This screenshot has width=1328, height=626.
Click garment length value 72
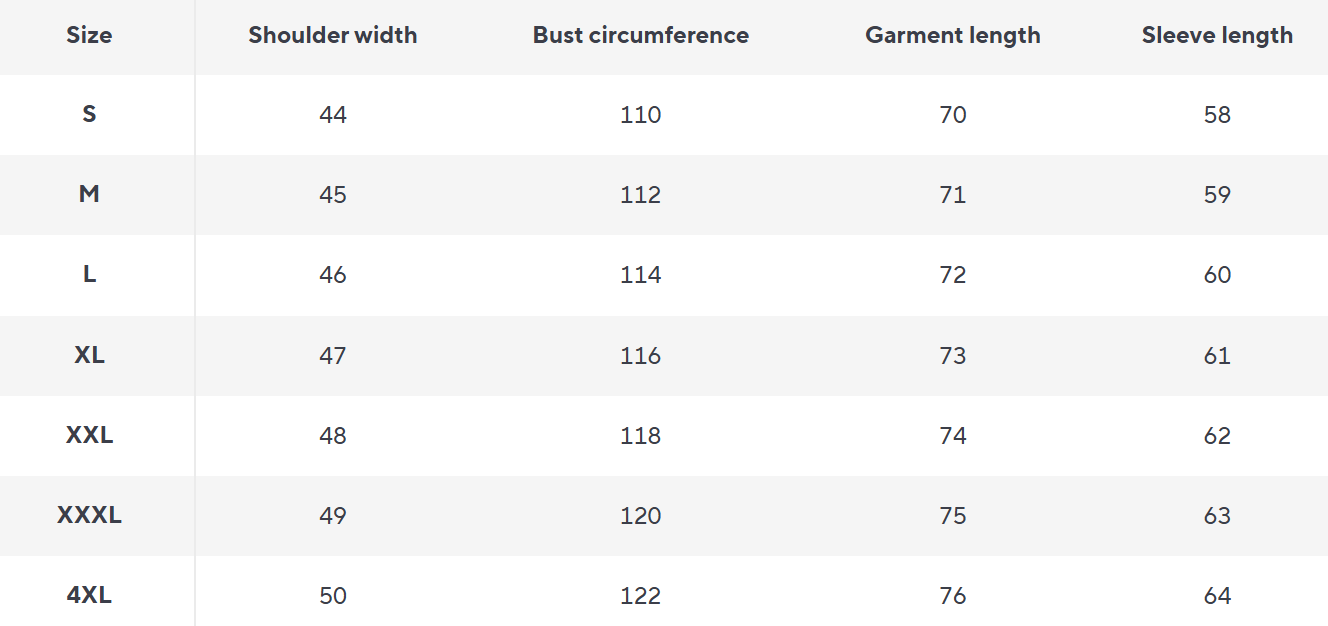click(x=953, y=275)
